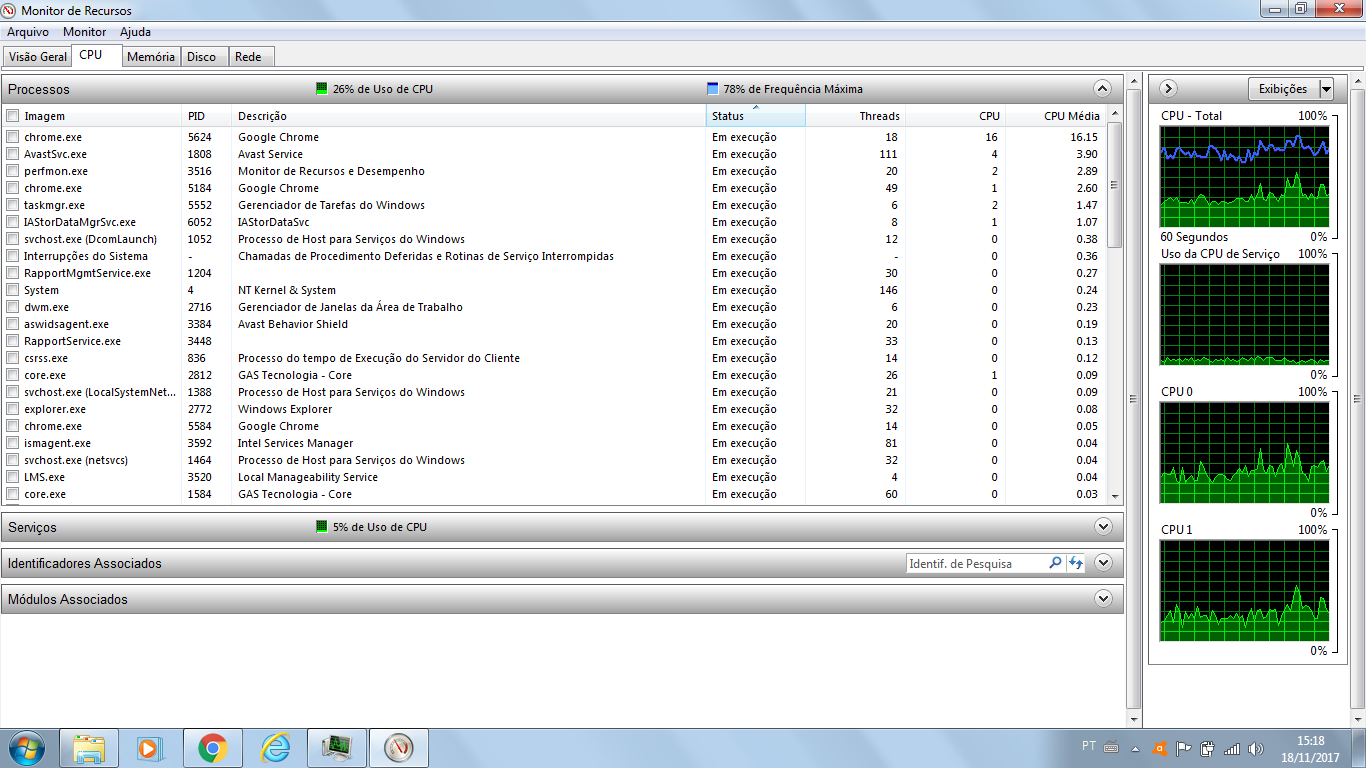
Task: Open the Exibições dropdown arrow
Action: (1327, 89)
